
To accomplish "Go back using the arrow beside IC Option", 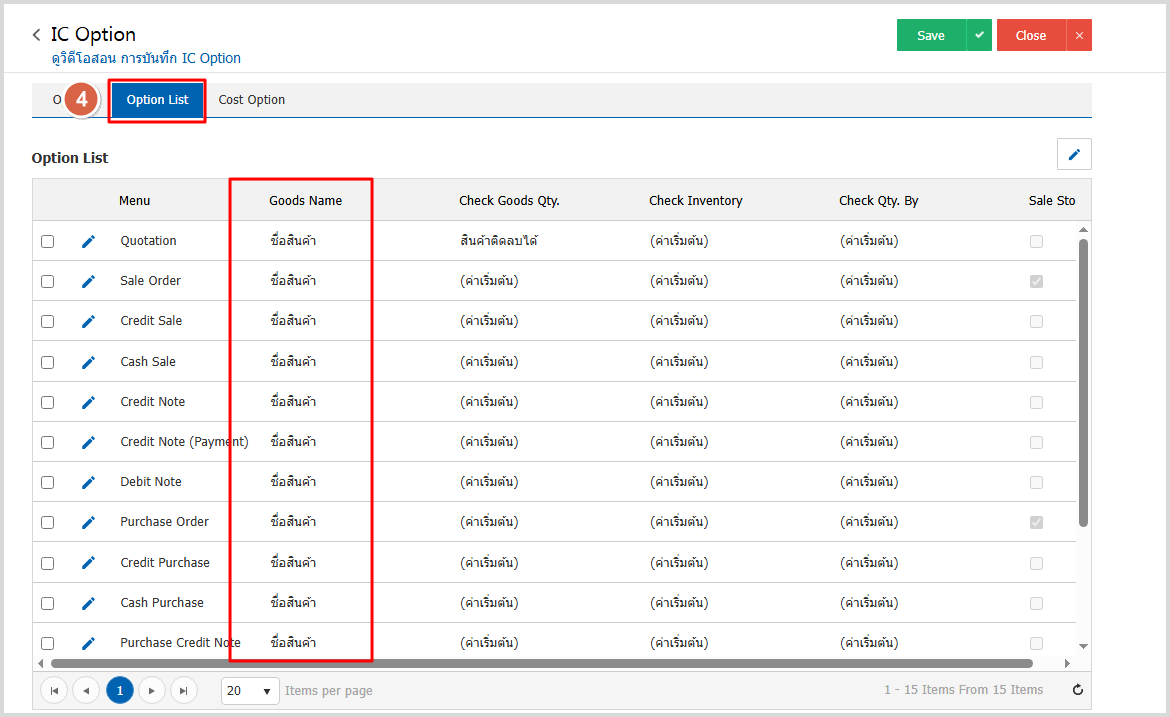I will [37, 35].
